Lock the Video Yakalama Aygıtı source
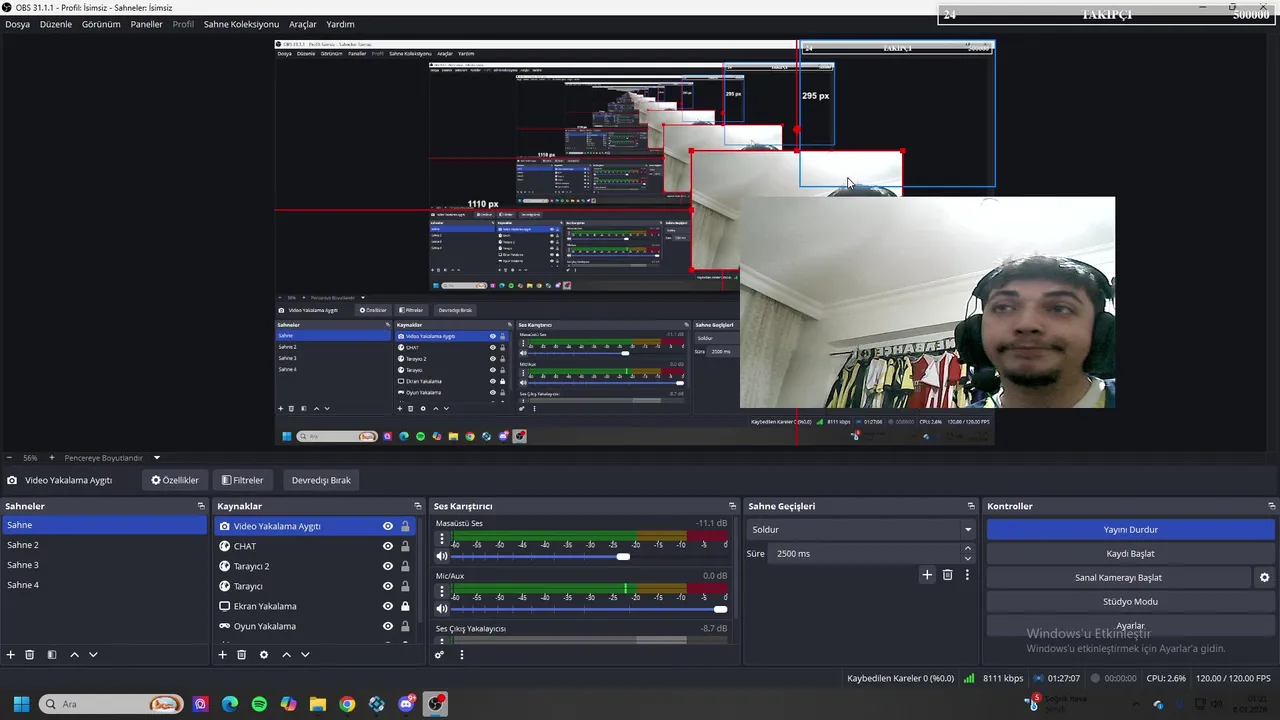Viewport: 1280px width, 720px height. pos(405,526)
